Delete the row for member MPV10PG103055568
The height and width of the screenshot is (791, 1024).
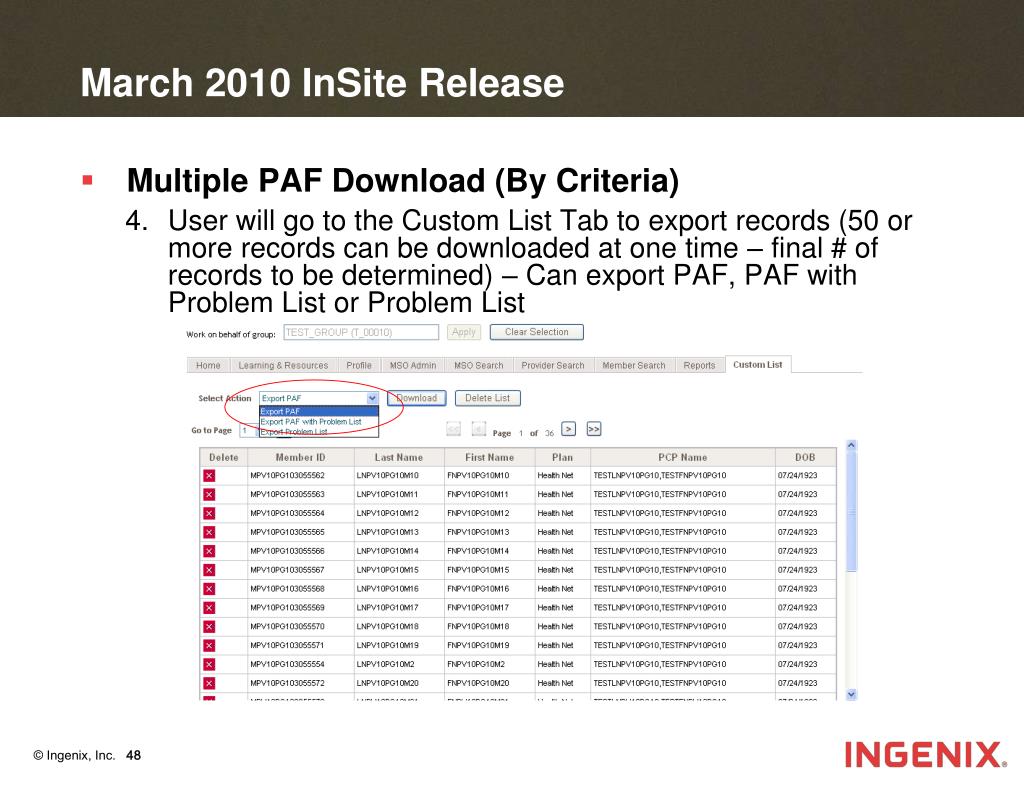209,589
